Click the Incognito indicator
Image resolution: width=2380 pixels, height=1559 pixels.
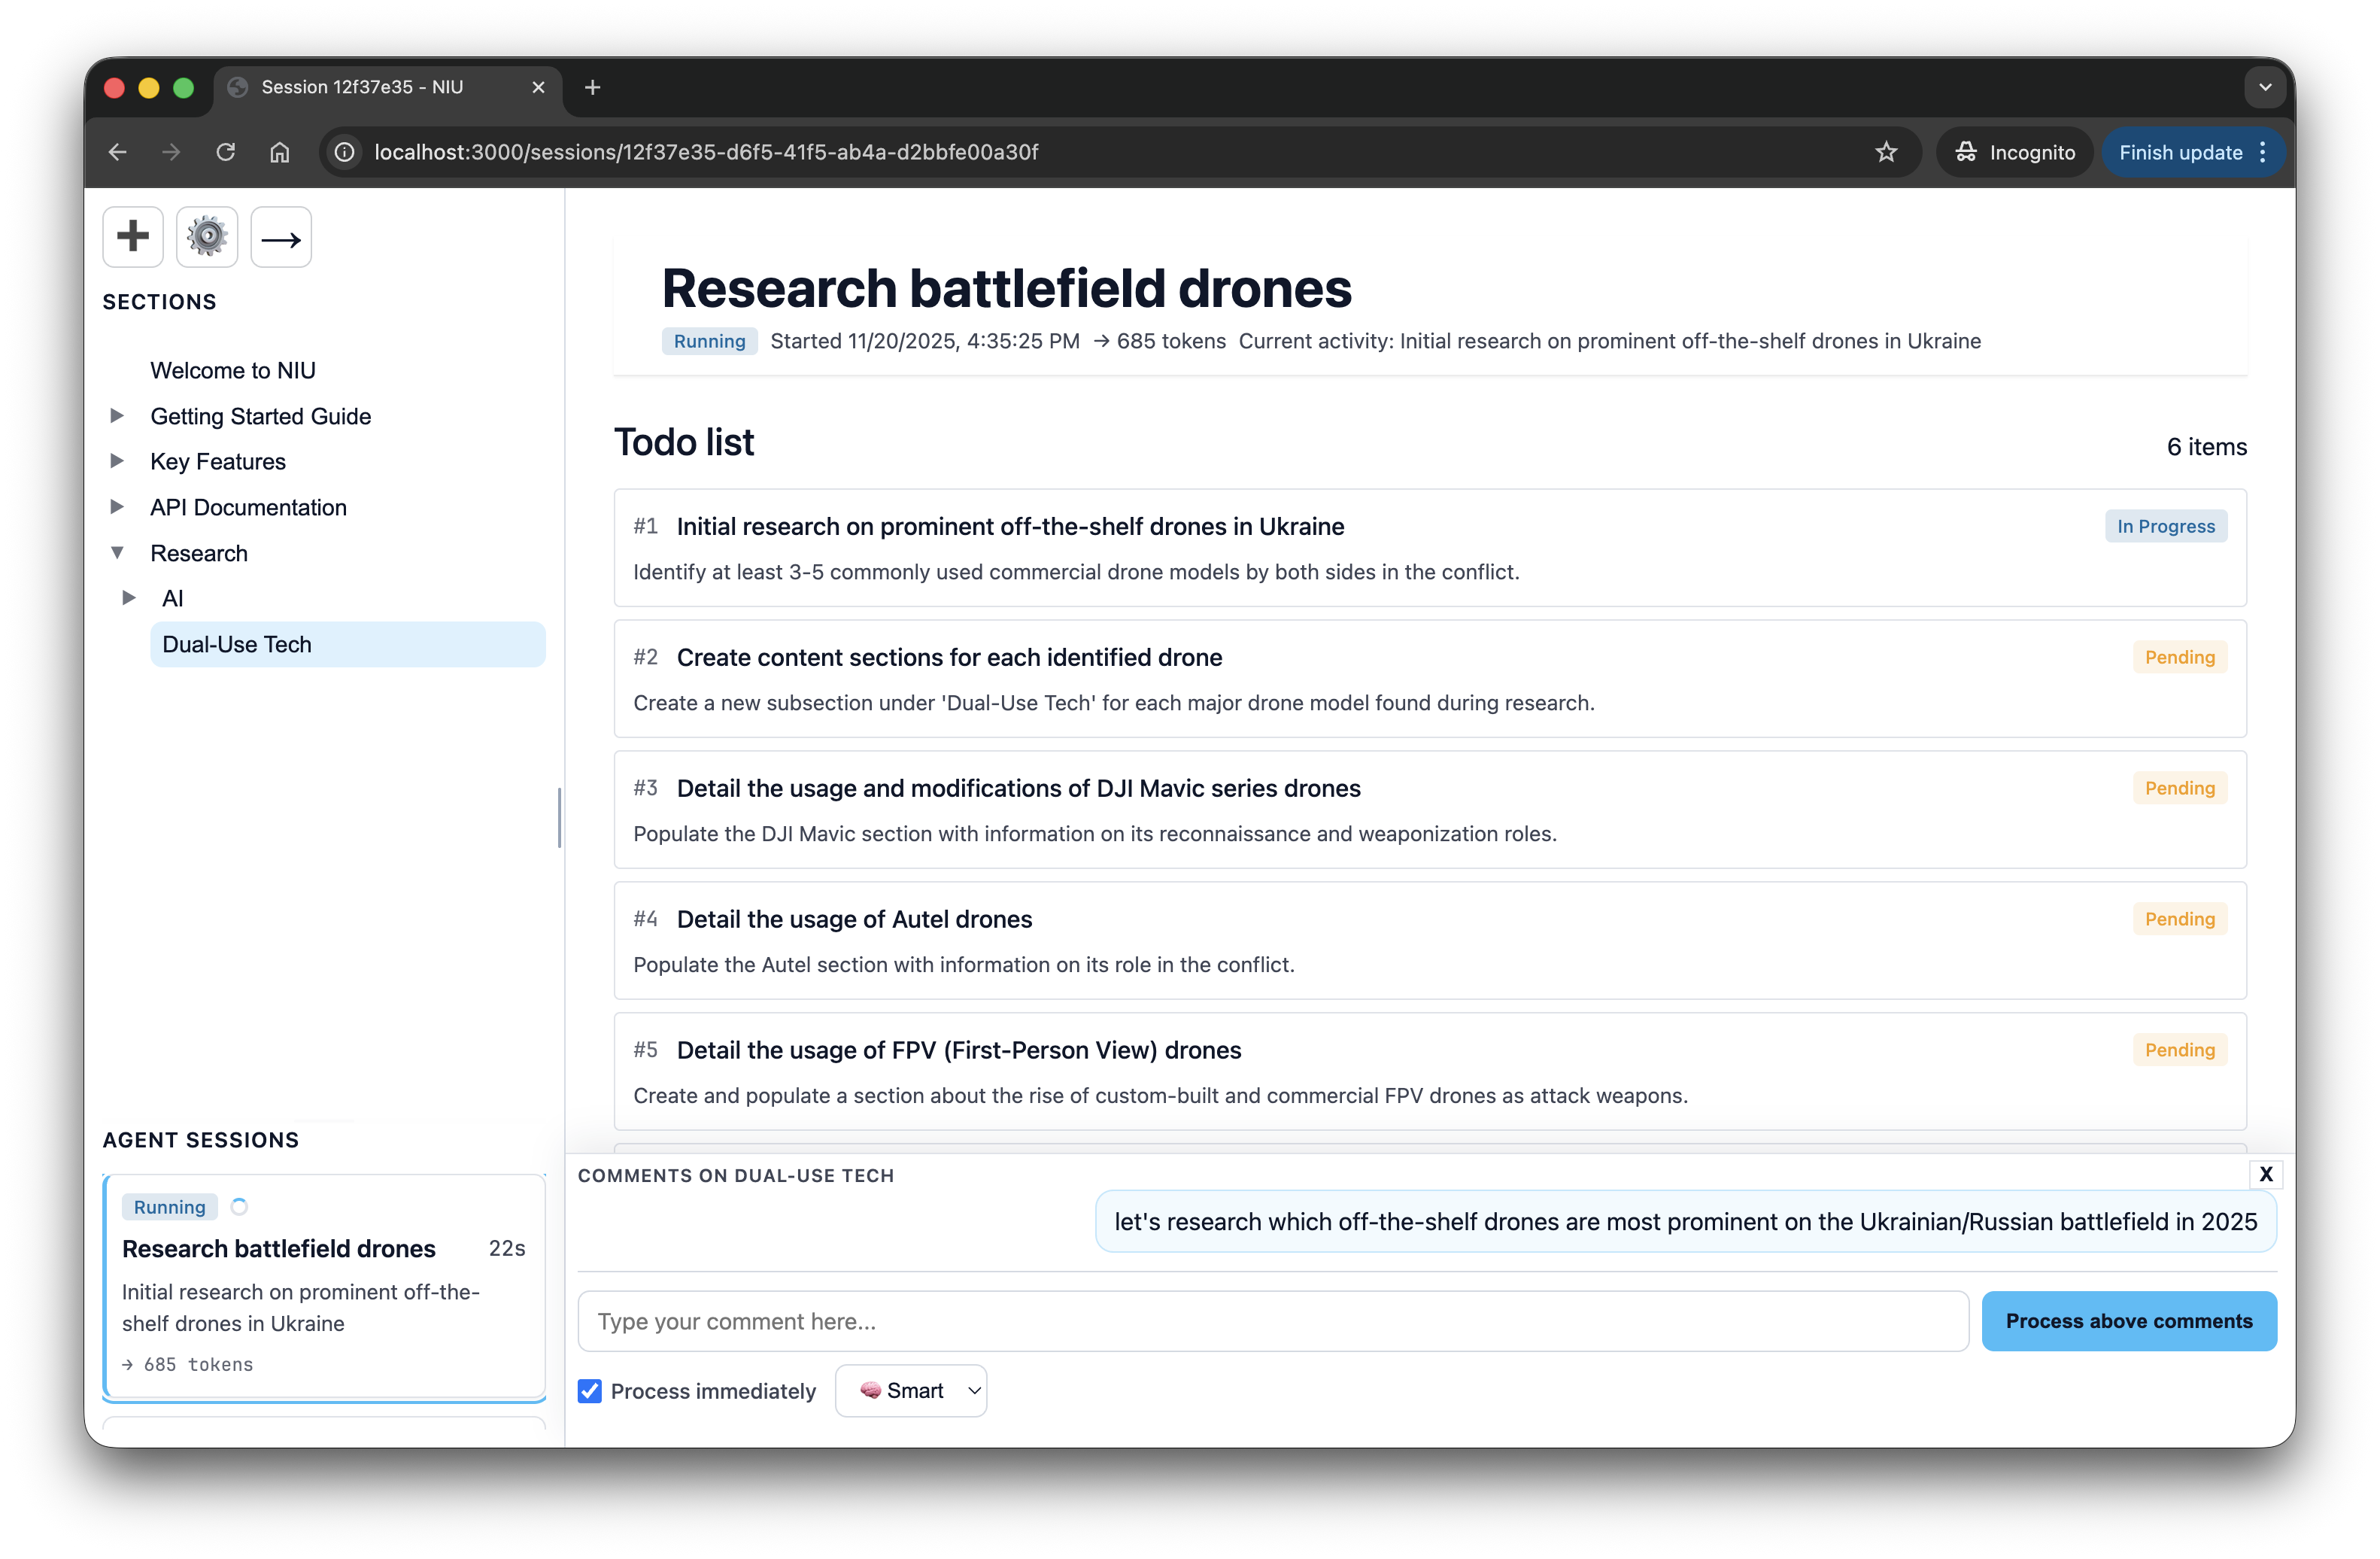coord(2016,152)
